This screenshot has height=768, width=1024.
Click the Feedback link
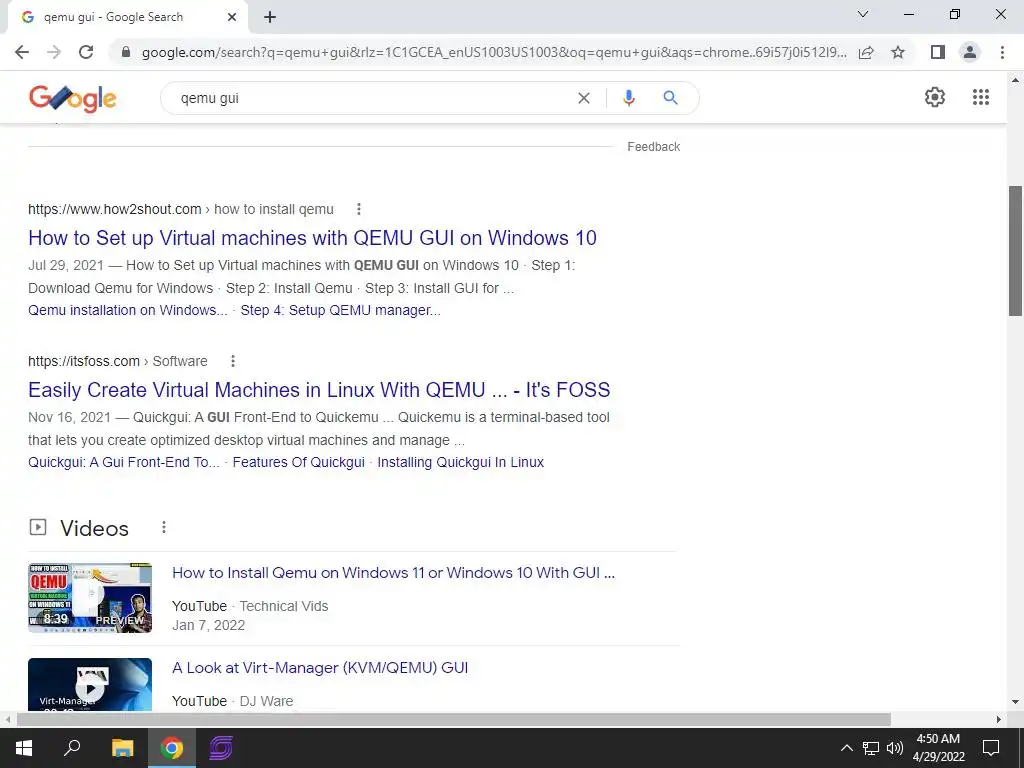click(654, 147)
